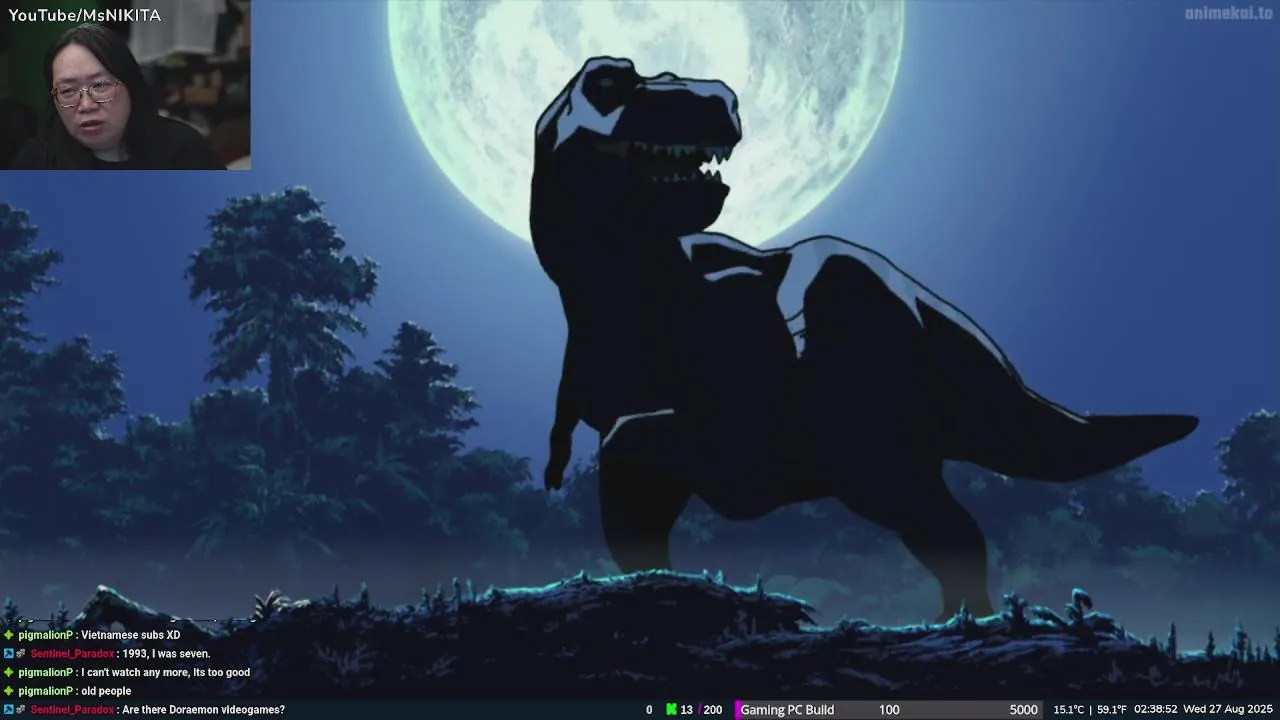Click Sentinel_Paradox username on "1993, I was seven." row

(72, 654)
